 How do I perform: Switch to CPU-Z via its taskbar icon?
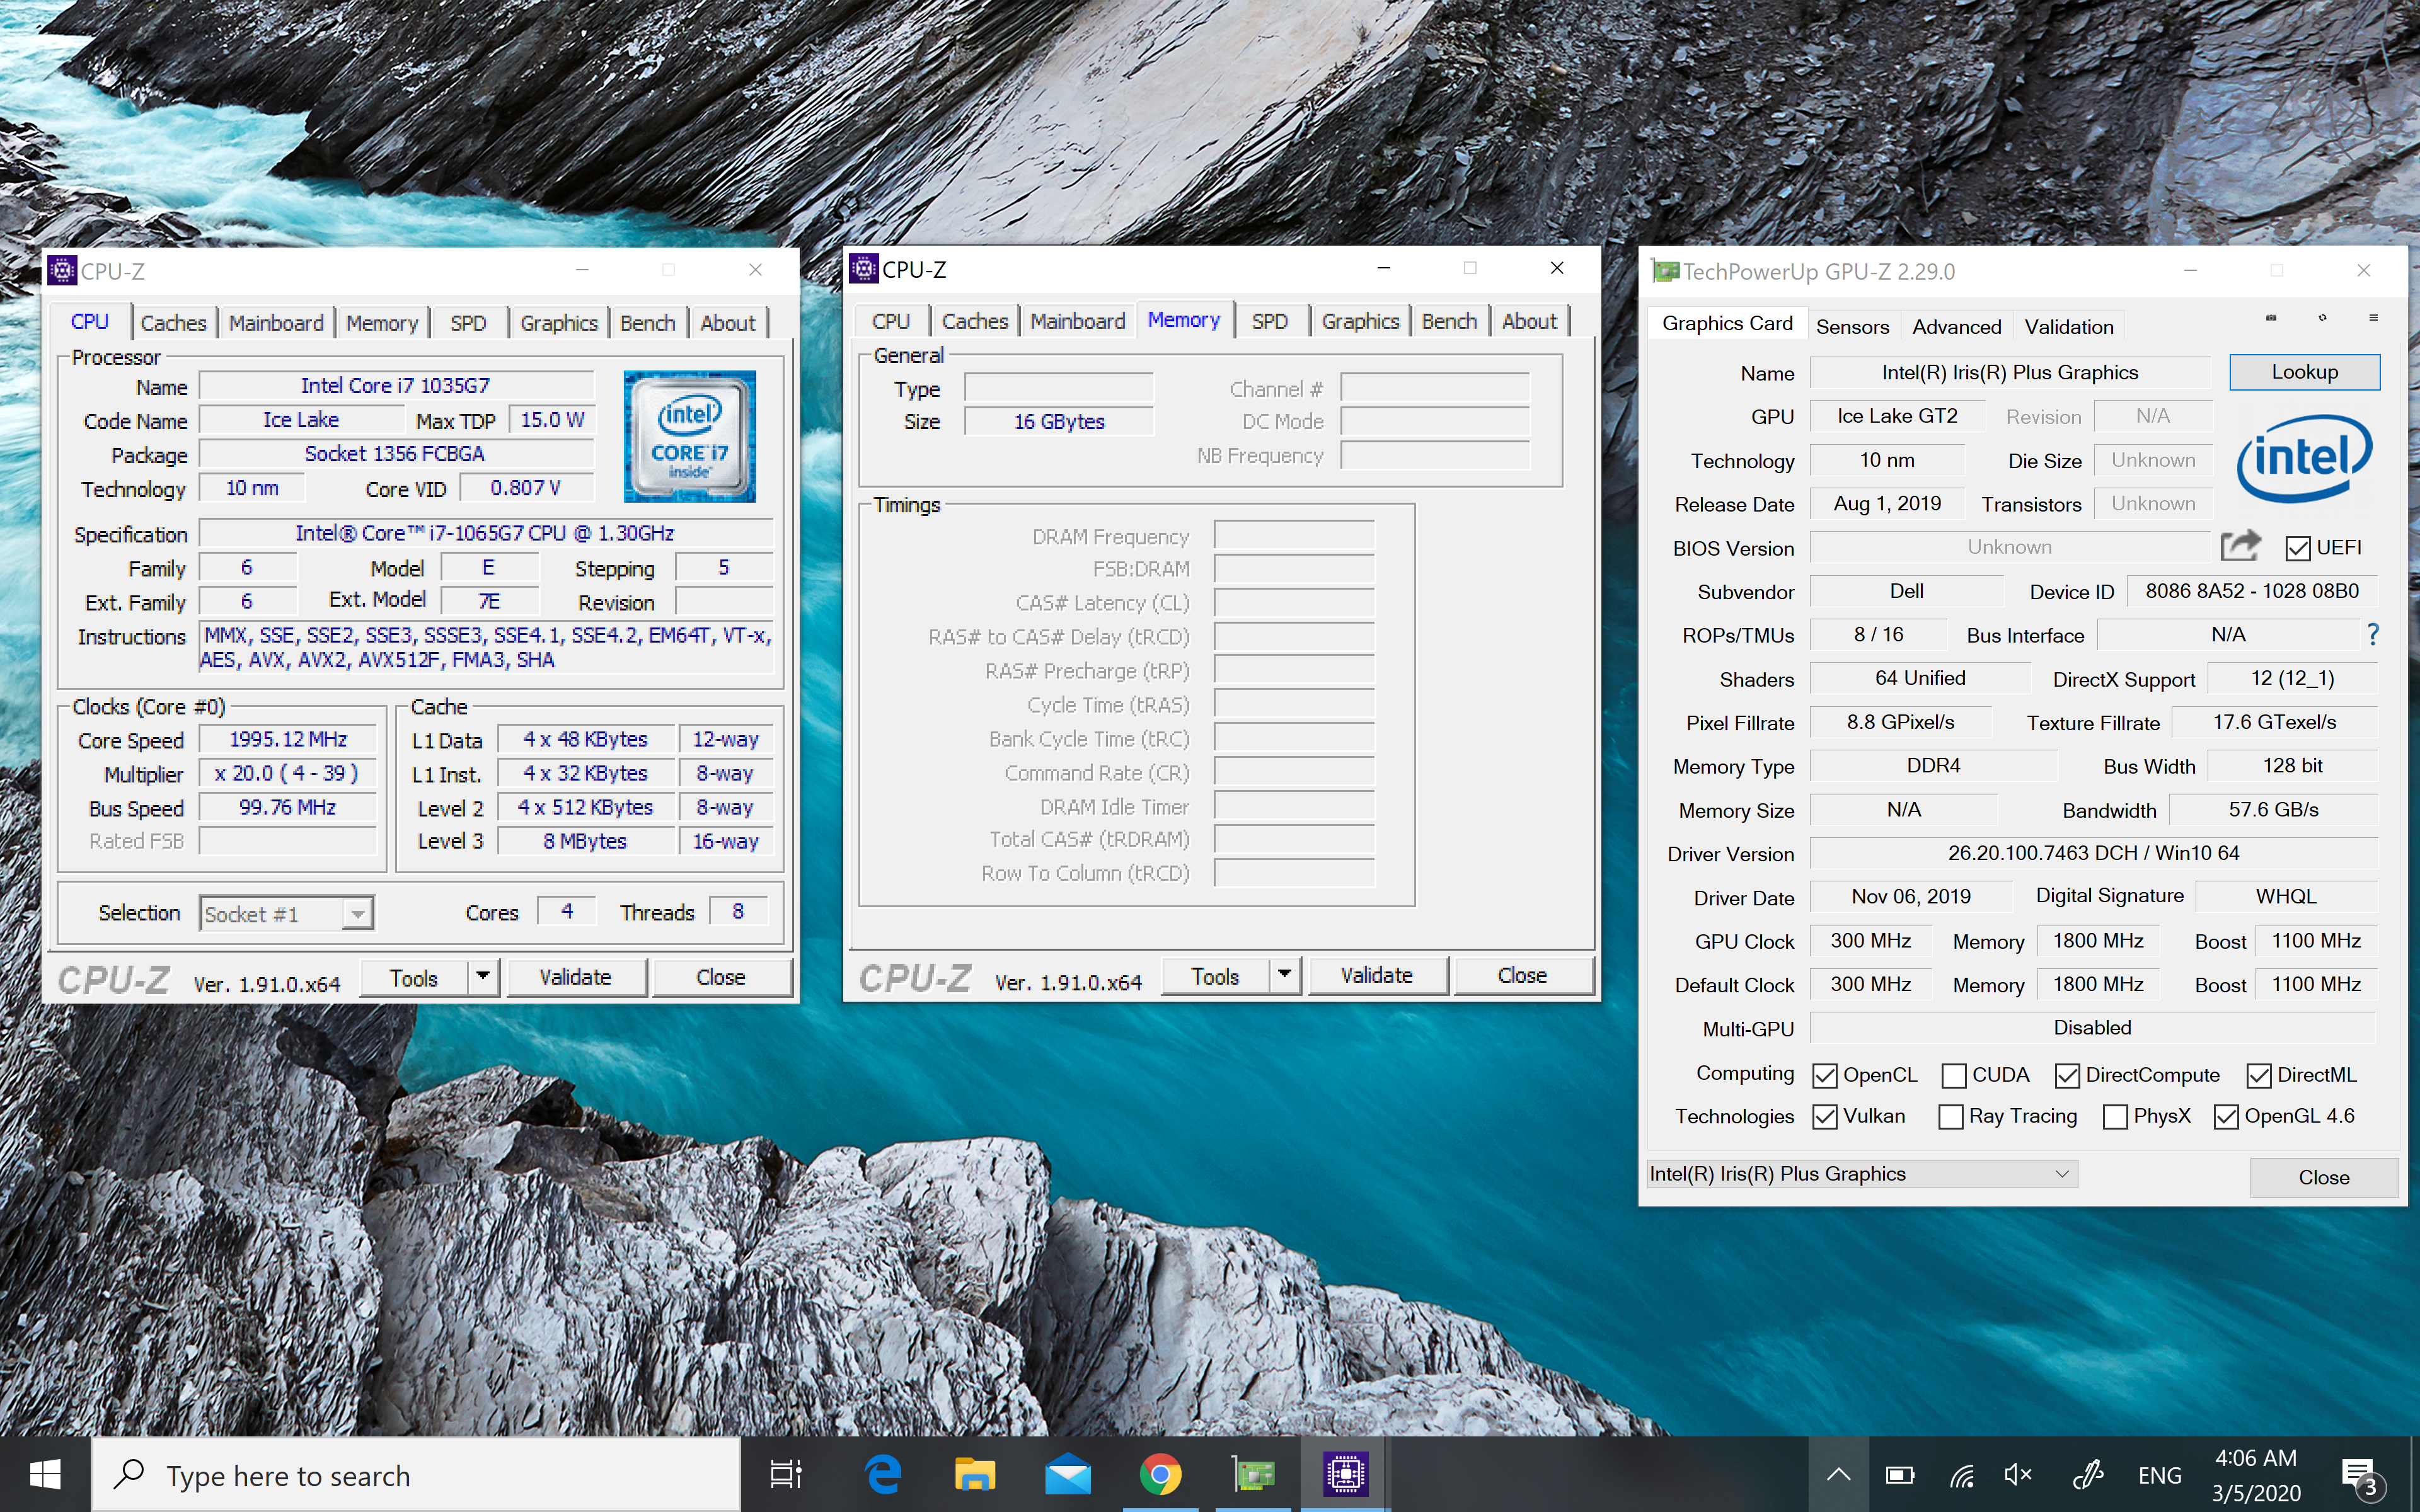point(1345,1474)
